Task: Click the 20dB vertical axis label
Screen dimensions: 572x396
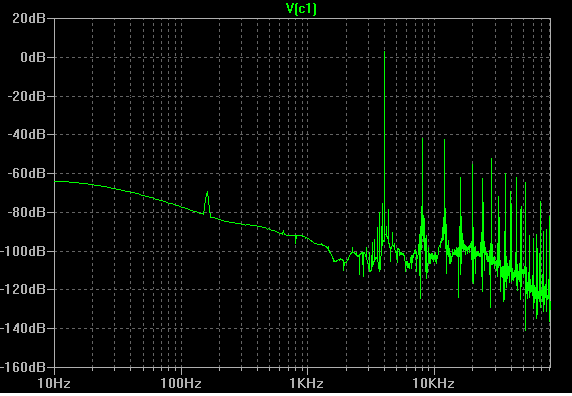Action: pyautogui.click(x=29, y=18)
